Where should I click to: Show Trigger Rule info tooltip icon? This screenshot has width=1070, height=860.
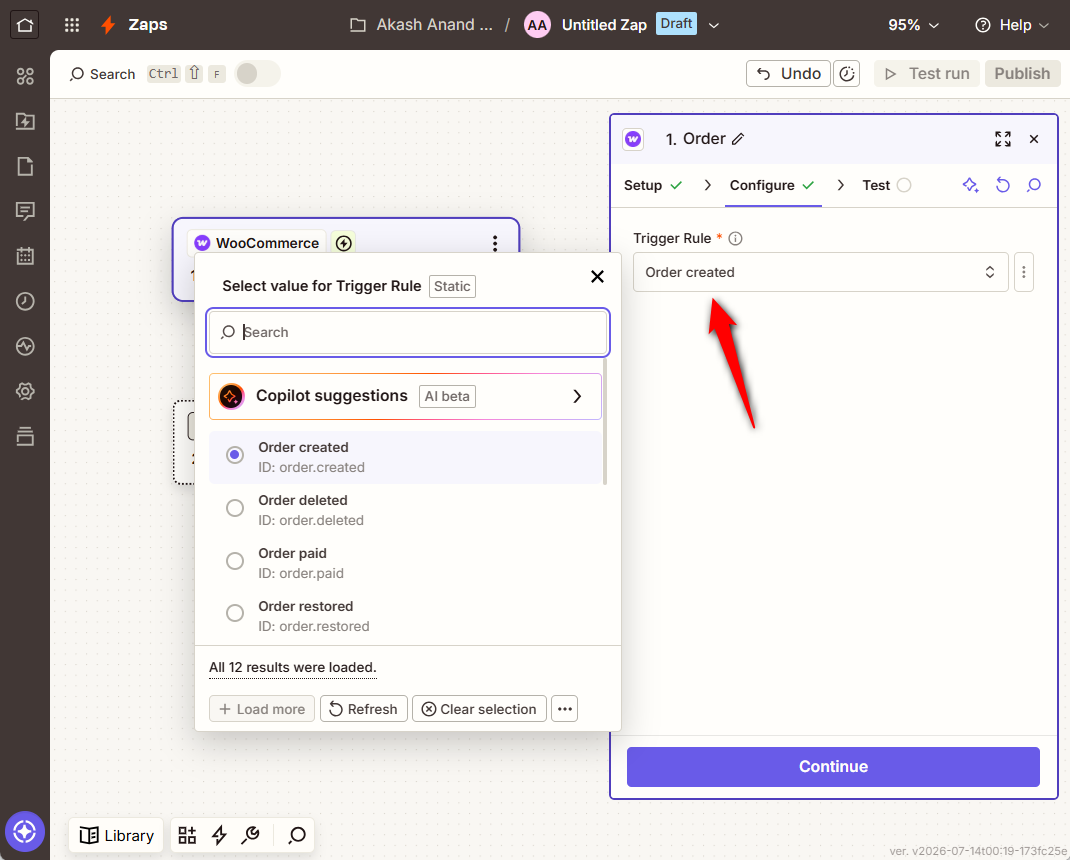point(735,238)
